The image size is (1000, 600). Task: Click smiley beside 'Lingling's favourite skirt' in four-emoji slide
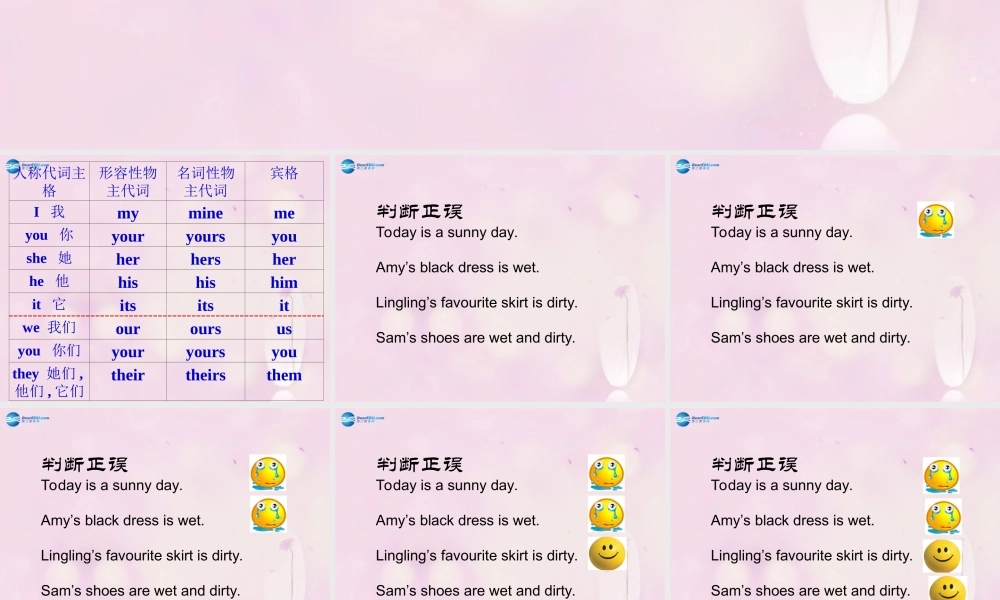click(942, 556)
